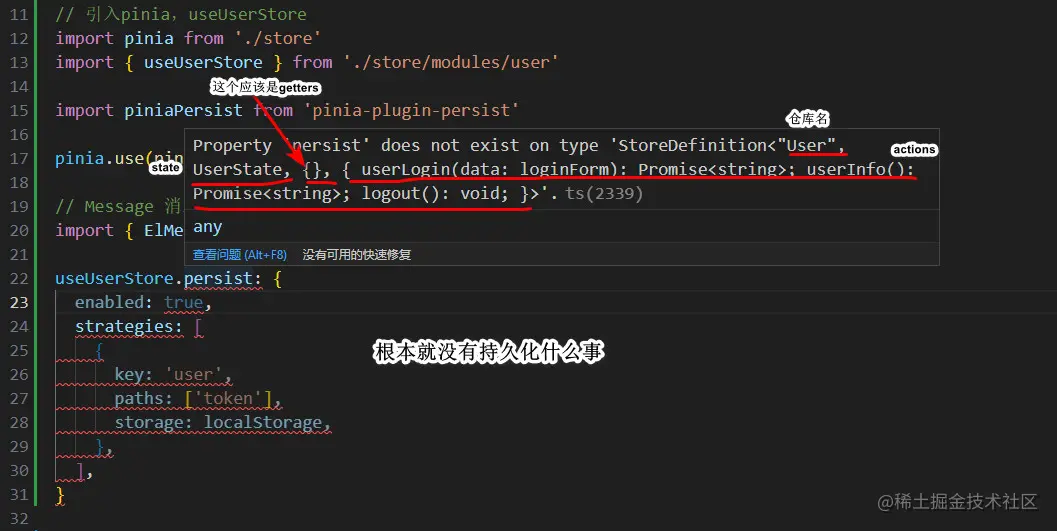Click 'UserState' in the error message

pos(237,169)
